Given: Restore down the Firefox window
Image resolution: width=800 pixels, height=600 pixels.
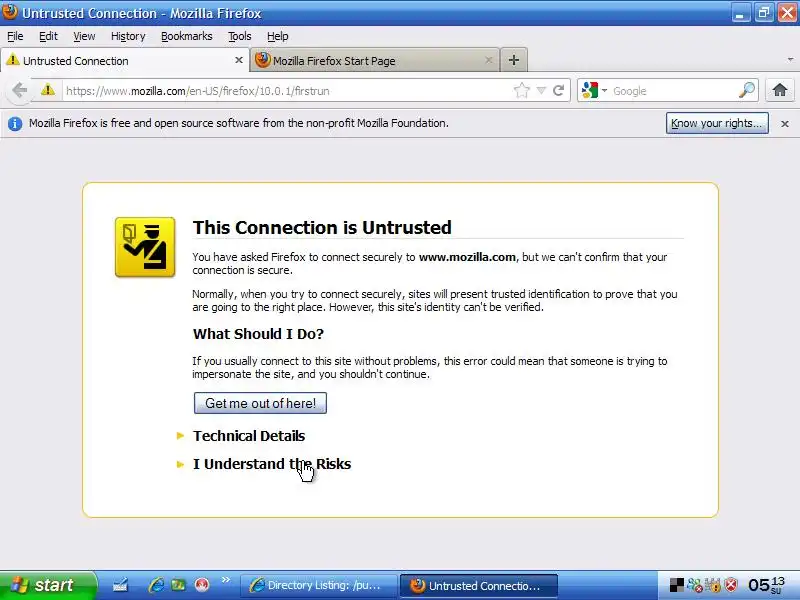Looking at the screenshot, I should click(764, 13).
